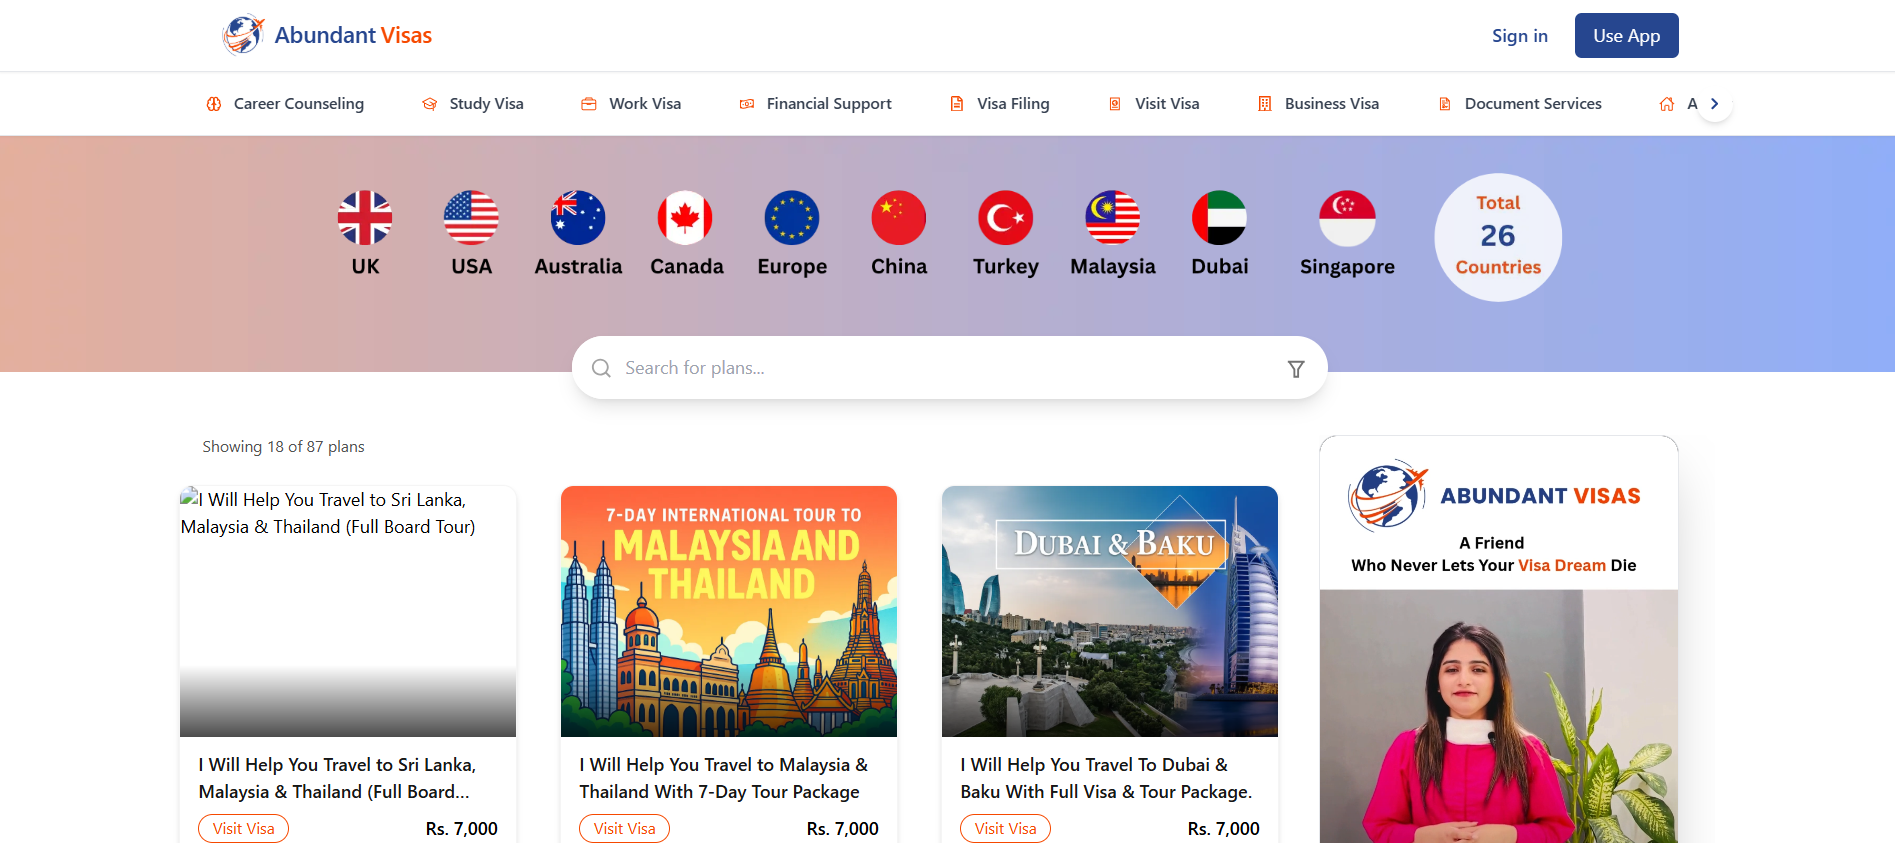The image size is (1895, 843).
Task: Click the Study Visa graduation icon
Action: click(430, 104)
